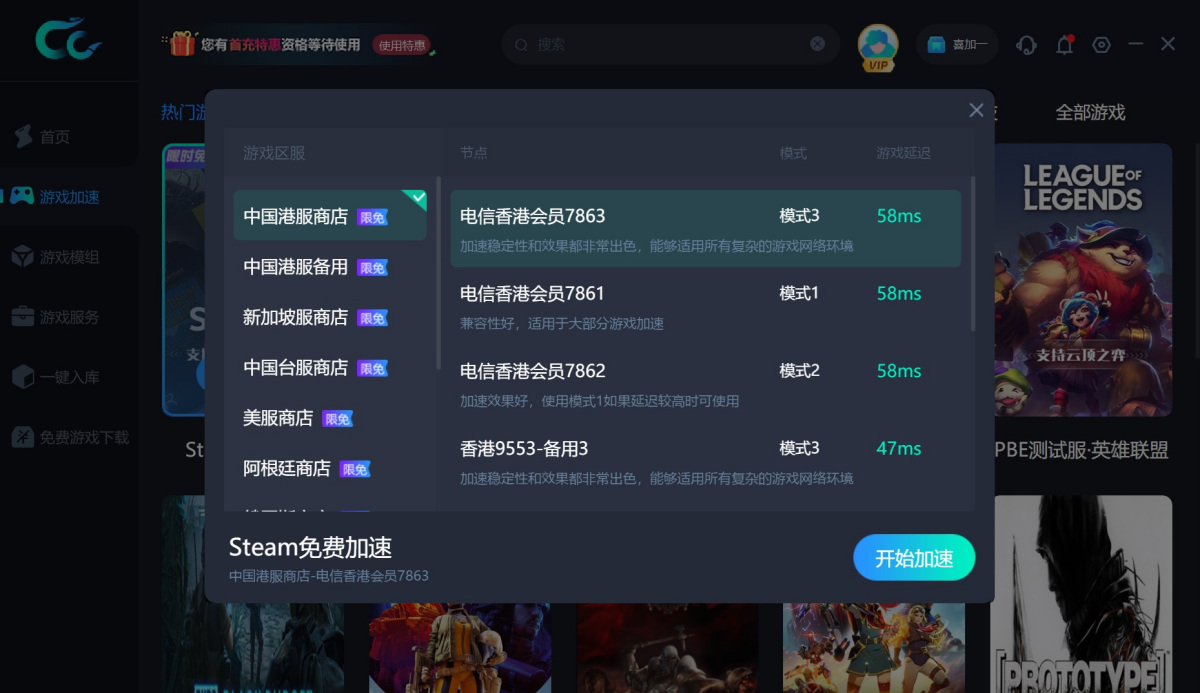Click the gift box promotion icon
Screen dimensions: 1200x693
(182, 44)
